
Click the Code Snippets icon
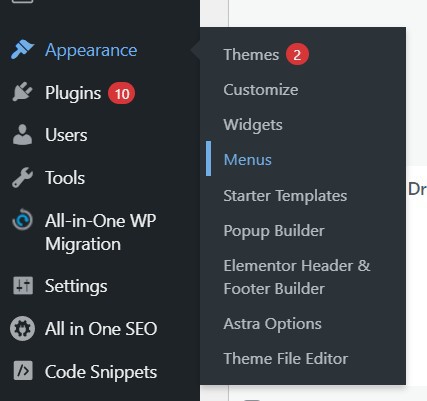tap(23, 371)
